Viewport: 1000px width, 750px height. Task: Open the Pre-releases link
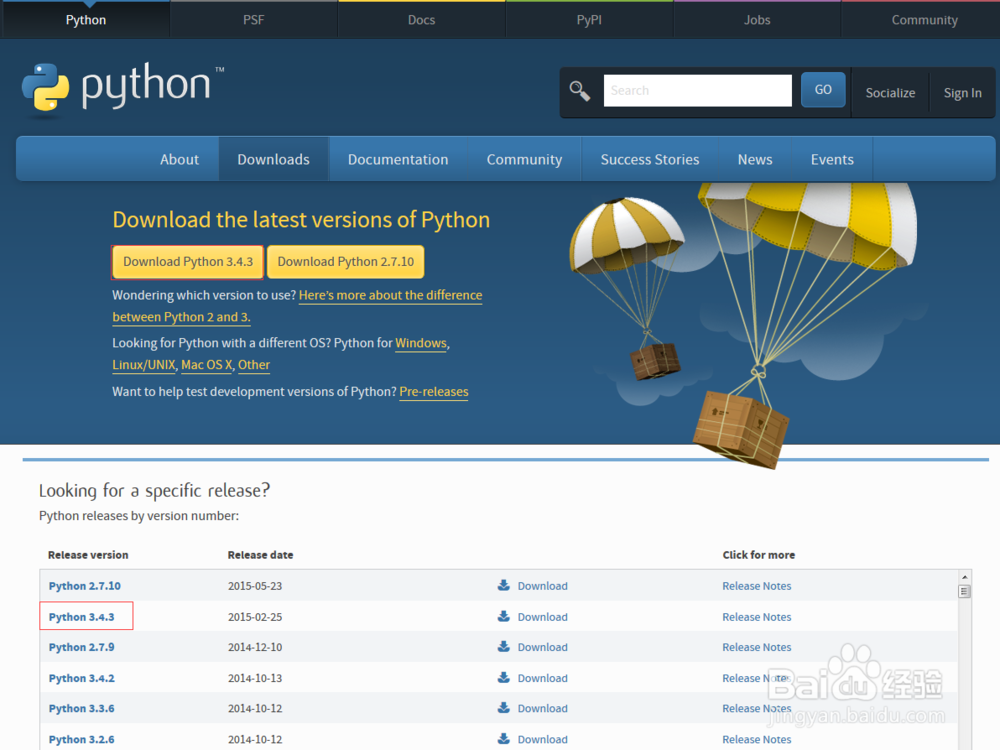pos(434,392)
